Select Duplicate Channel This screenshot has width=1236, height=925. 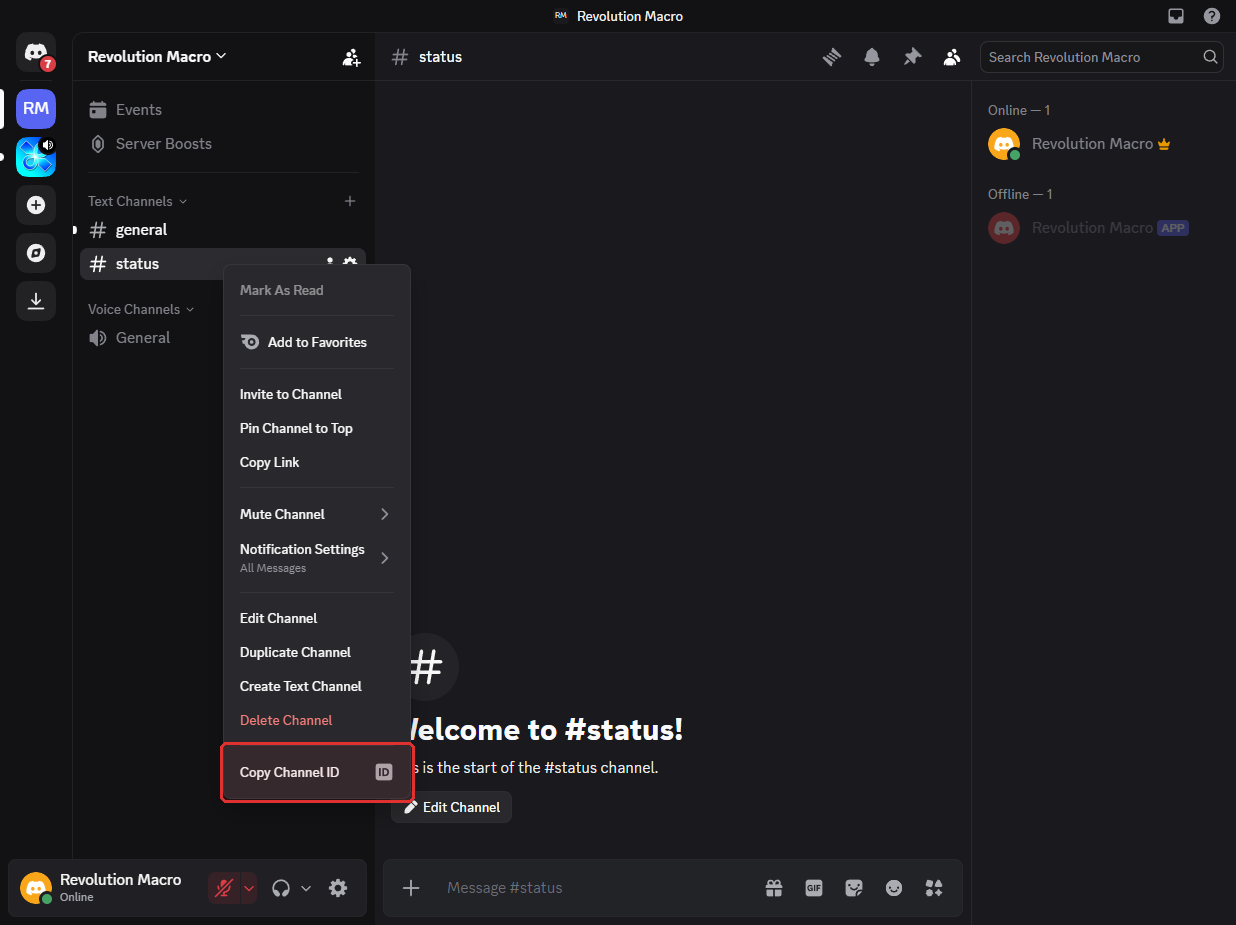click(x=316, y=652)
